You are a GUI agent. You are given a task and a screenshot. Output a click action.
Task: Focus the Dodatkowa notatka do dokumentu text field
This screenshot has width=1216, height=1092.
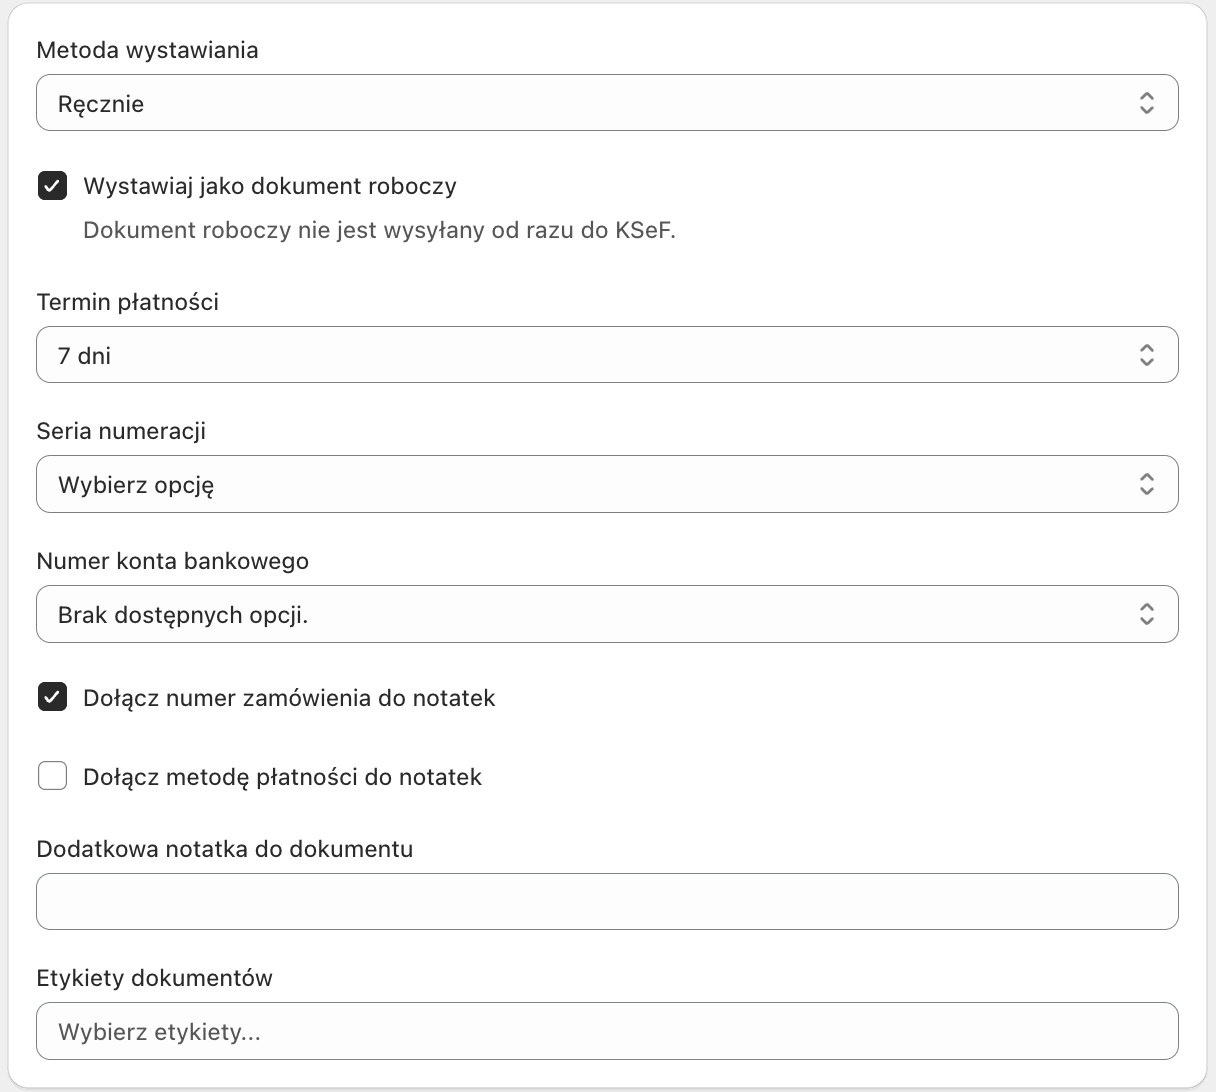click(607, 902)
